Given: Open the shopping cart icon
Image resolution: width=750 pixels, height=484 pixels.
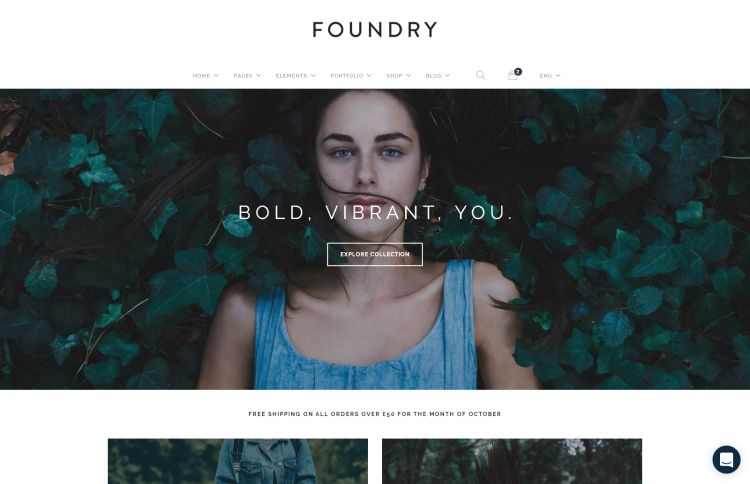Looking at the screenshot, I should tap(512, 76).
